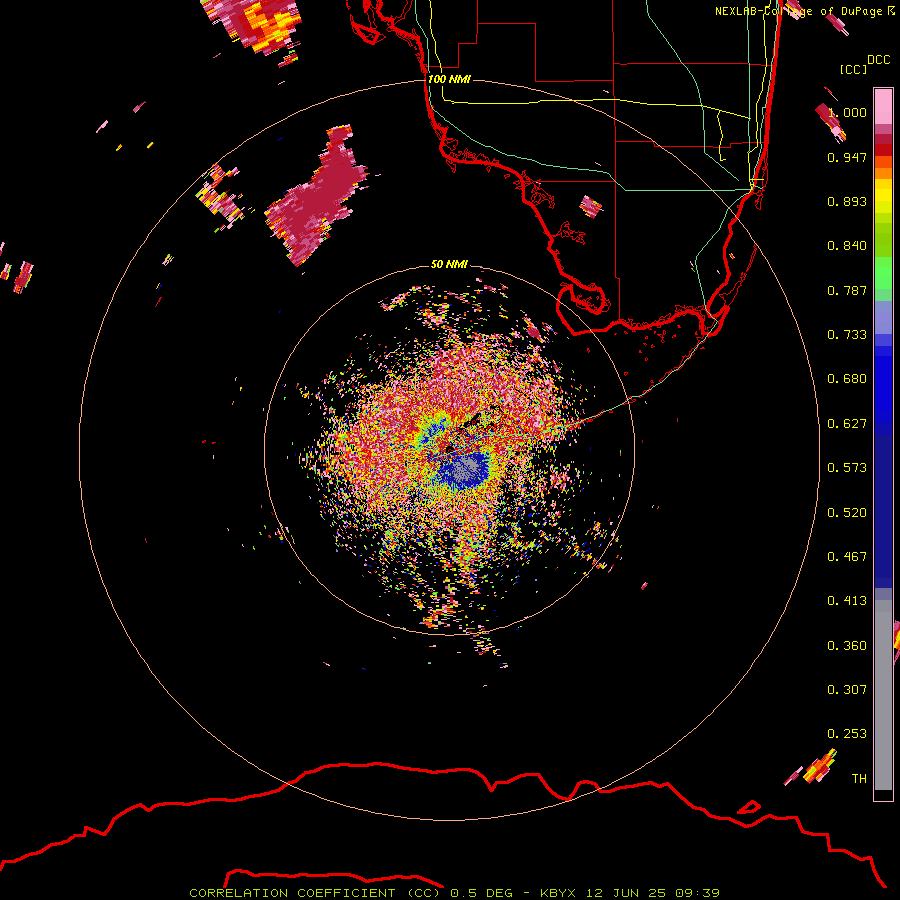Click the 0.733 scale value
The image size is (900, 900).
tap(847, 335)
